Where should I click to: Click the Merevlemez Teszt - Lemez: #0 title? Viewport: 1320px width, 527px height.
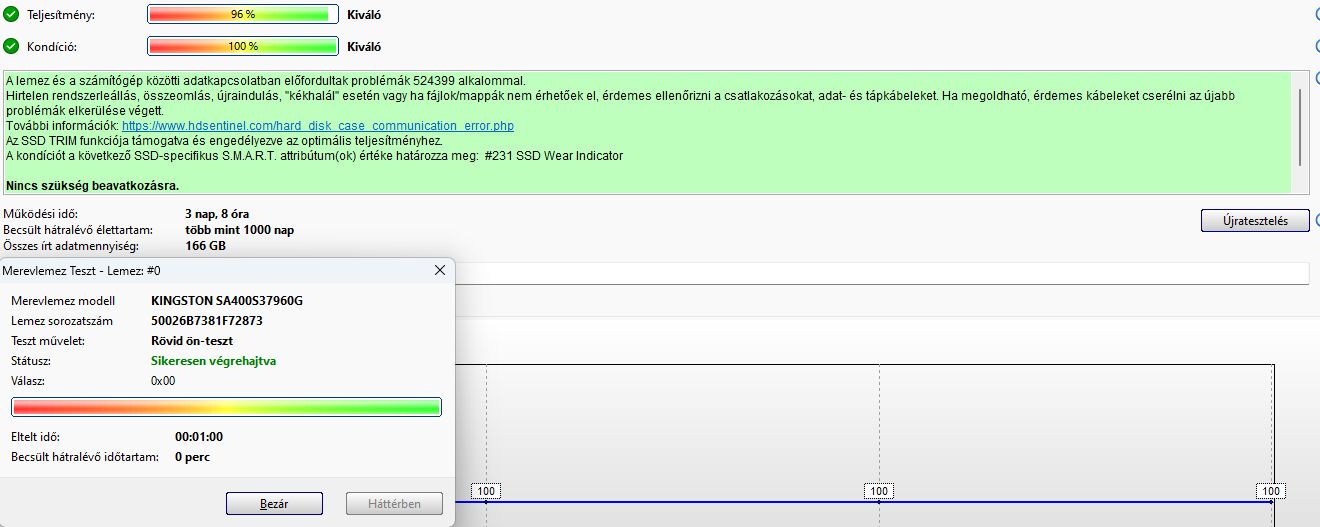pyautogui.click(x=83, y=270)
